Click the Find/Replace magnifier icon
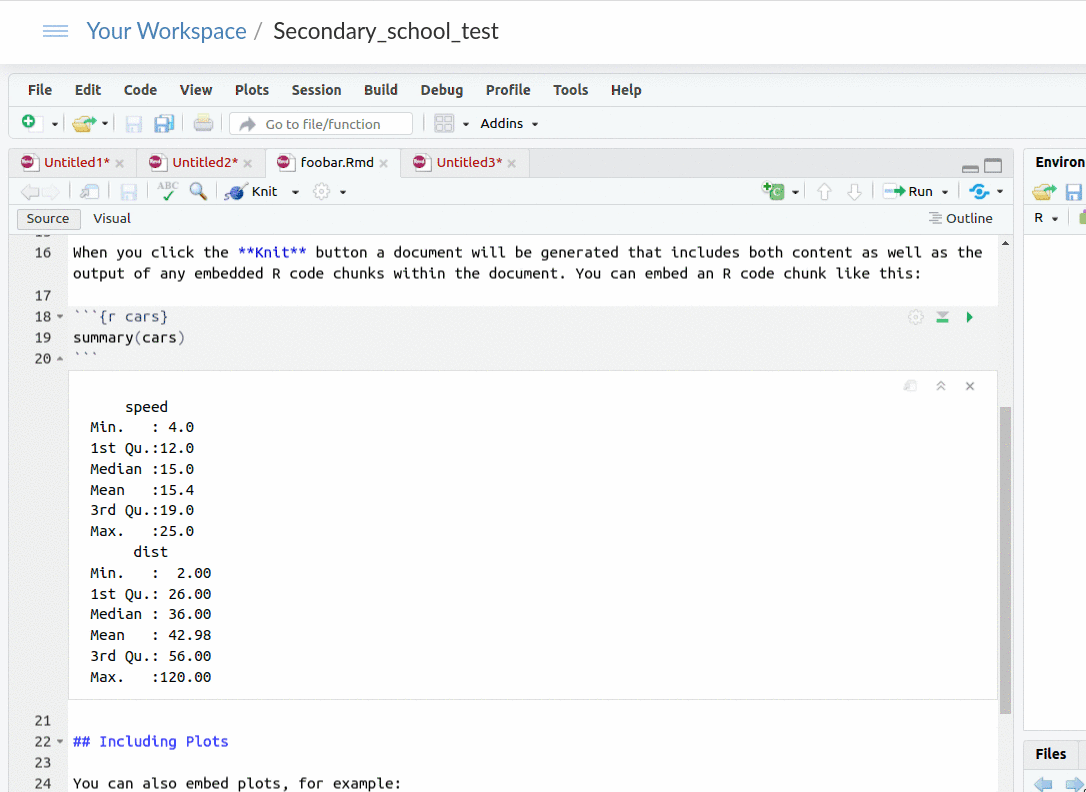 [x=198, y=191]
